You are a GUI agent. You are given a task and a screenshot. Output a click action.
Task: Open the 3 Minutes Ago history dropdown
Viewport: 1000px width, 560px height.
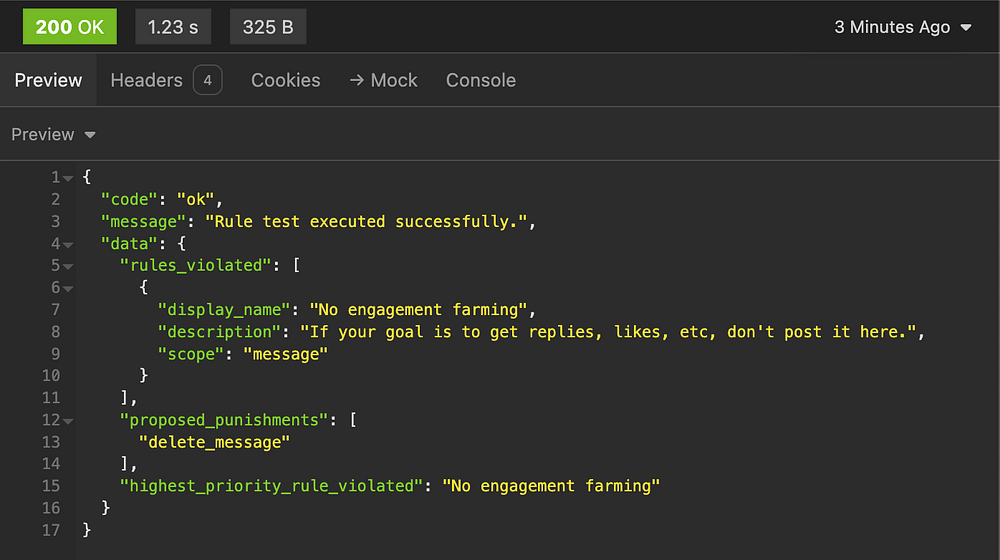(903, 27)
